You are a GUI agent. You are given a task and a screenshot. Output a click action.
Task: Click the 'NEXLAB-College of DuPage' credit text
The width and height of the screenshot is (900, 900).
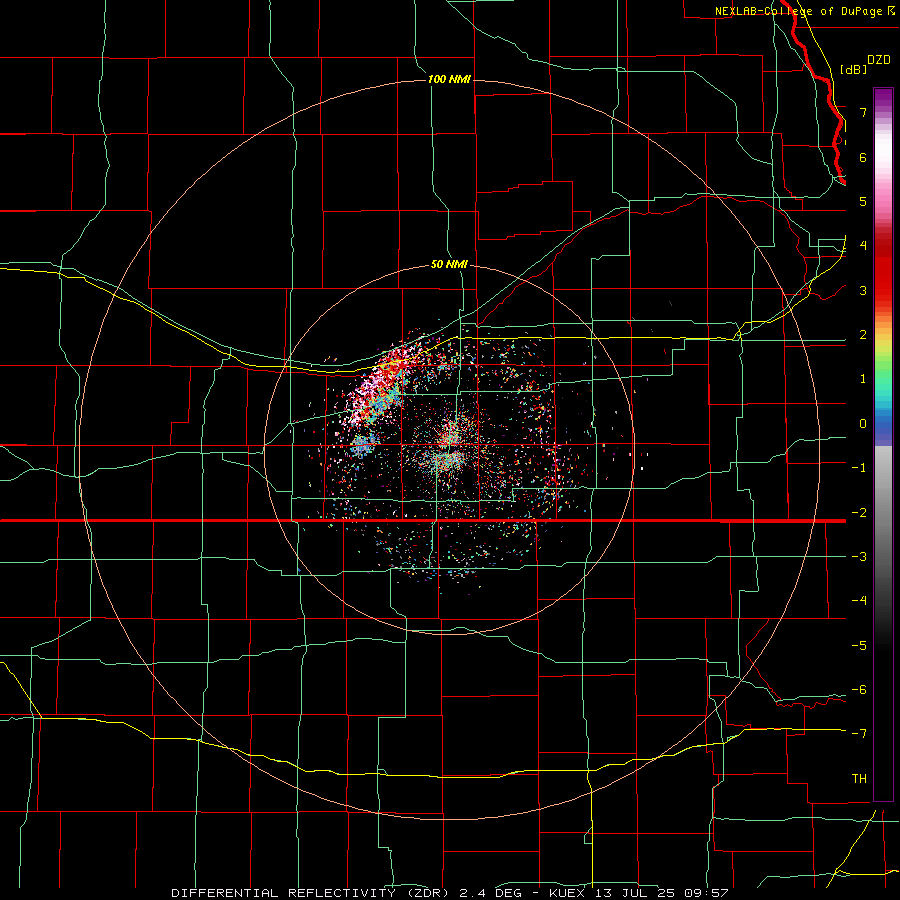coord(799,11)
